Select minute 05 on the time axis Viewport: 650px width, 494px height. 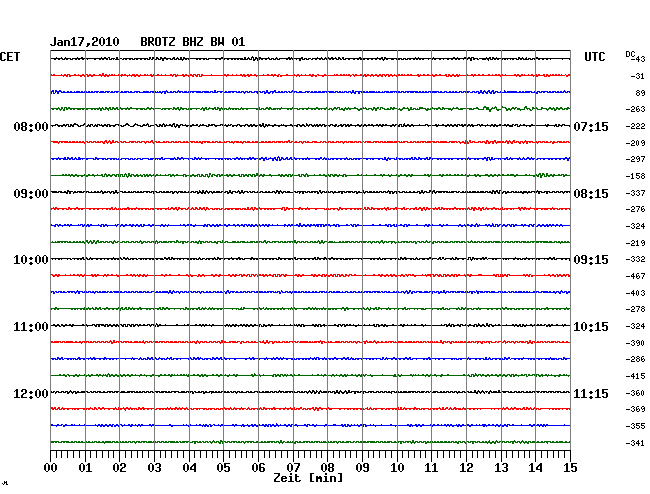[x=224, y=467]
